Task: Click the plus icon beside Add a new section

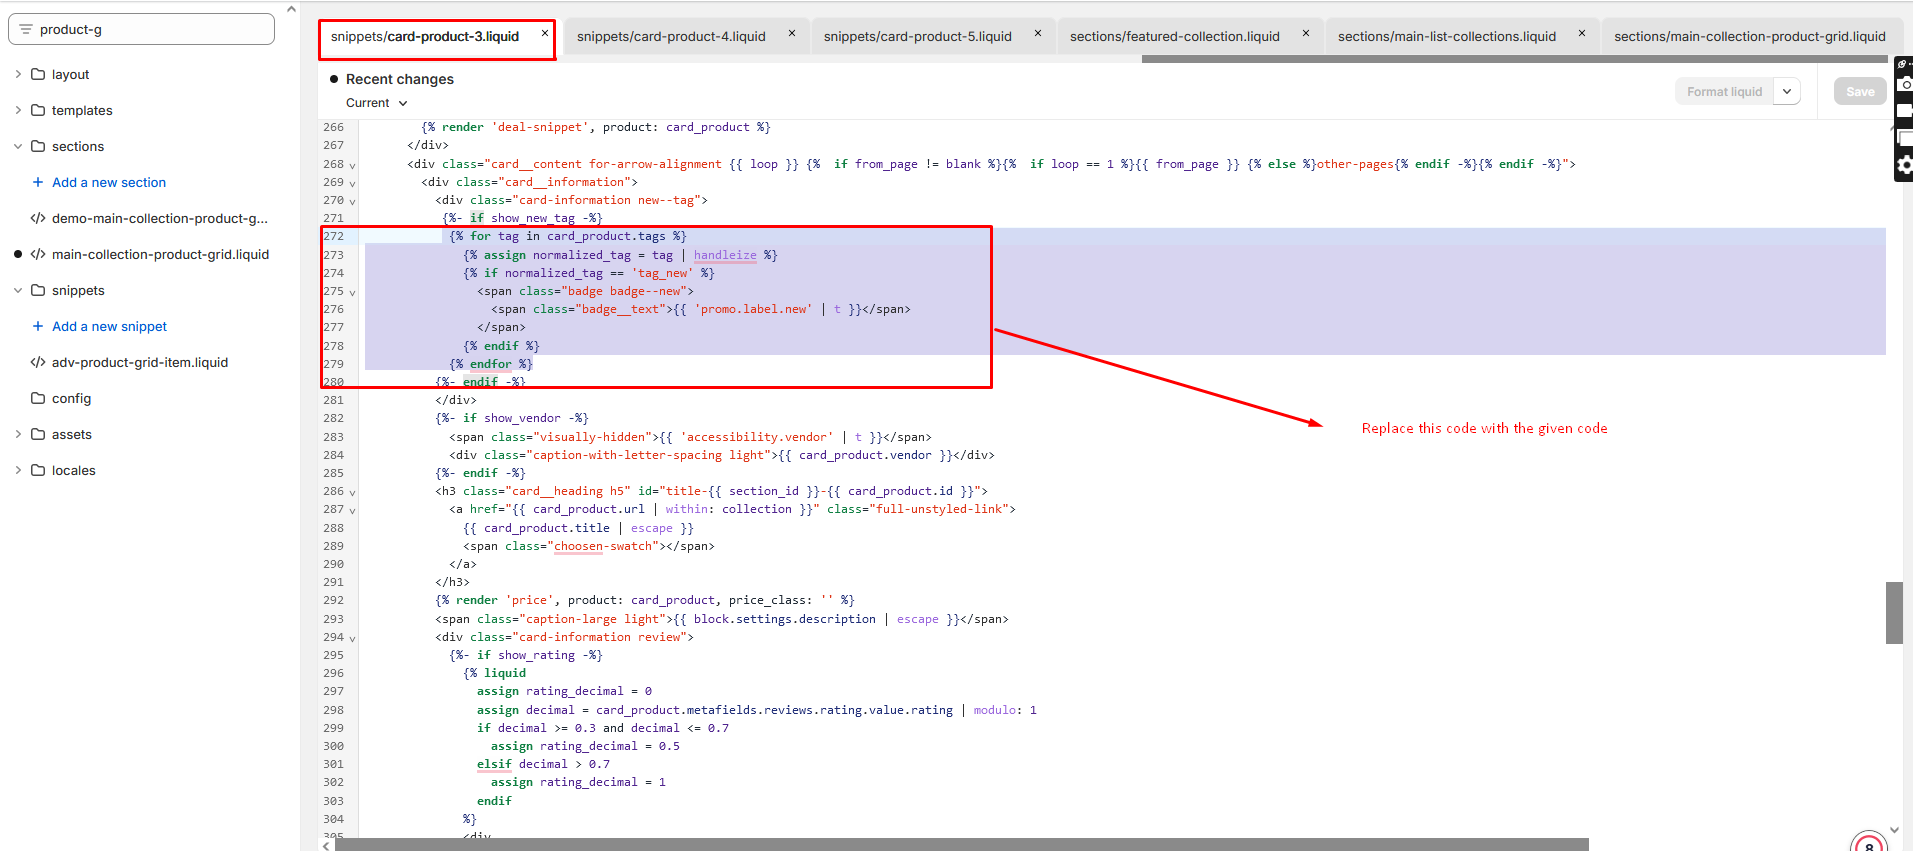Action: coord(38,182)
